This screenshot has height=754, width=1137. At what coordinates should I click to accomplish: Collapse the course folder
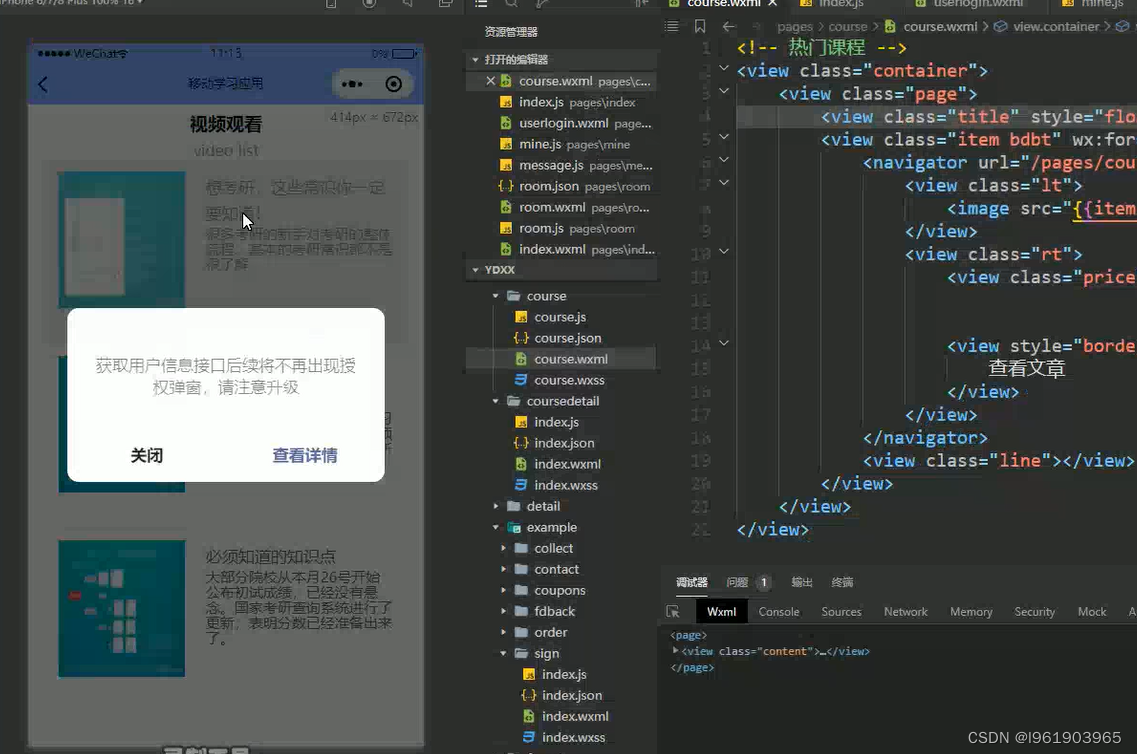496,296
